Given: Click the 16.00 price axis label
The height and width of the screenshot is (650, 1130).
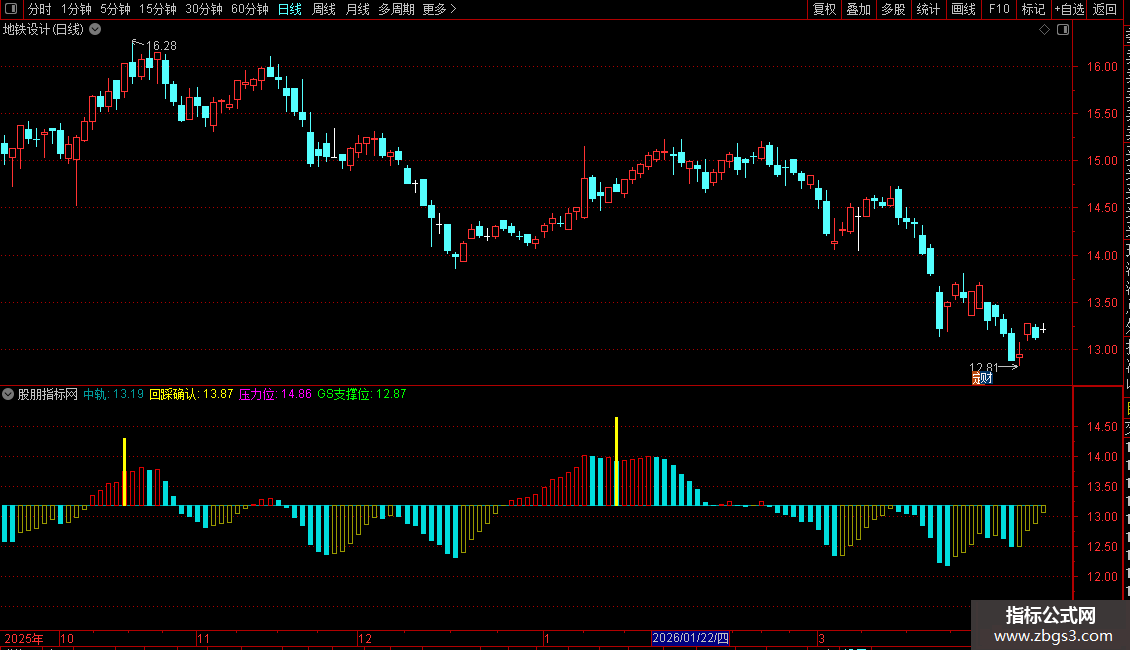Looking at the screenshot, I should pyautogui.click(x=1102, y=66).
